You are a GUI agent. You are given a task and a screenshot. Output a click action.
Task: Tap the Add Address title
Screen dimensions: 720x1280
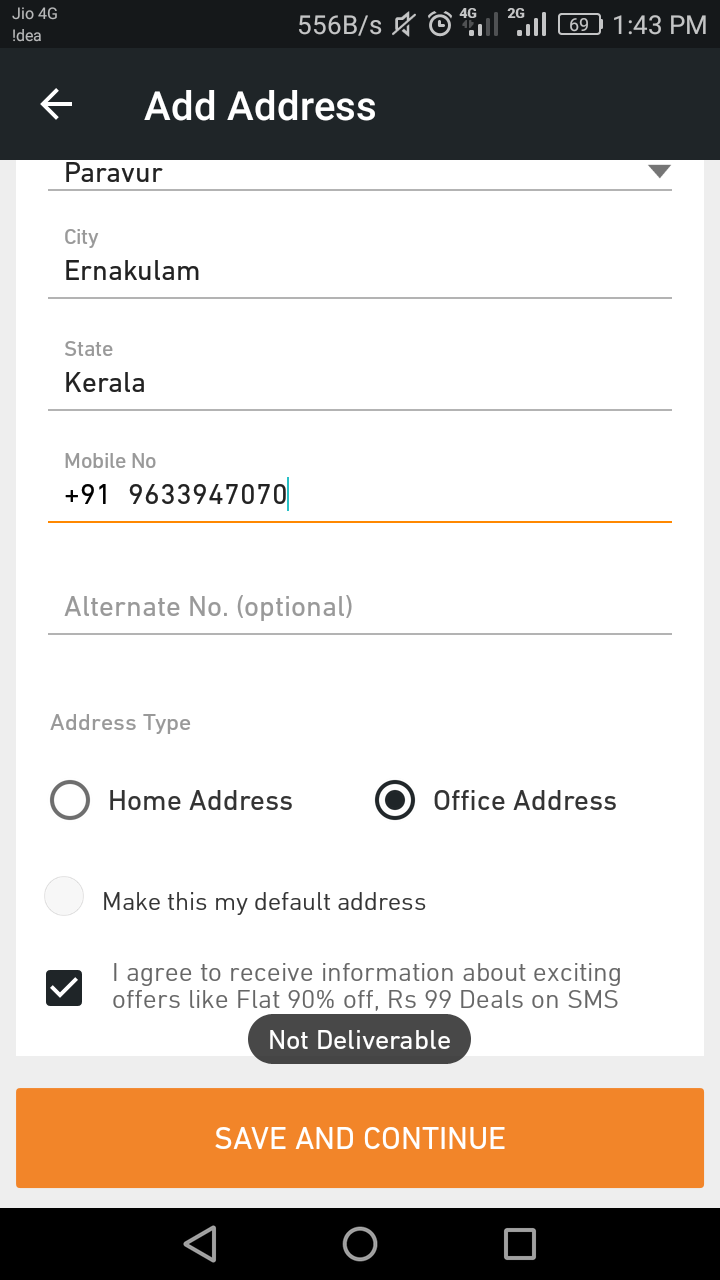pos(260,106)
